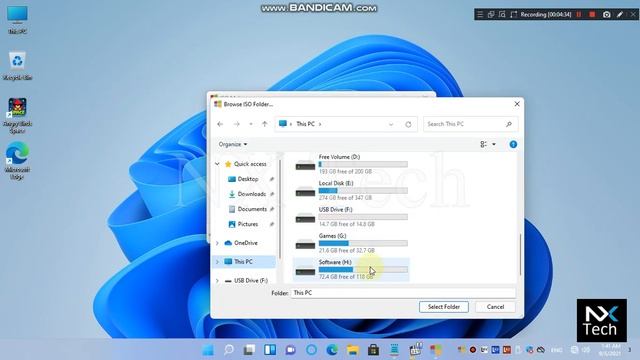Image resolution: width=640 pixels, height=360 pixels.
Task: Click the Games (G:) drive icon
Action: point(305,245)
